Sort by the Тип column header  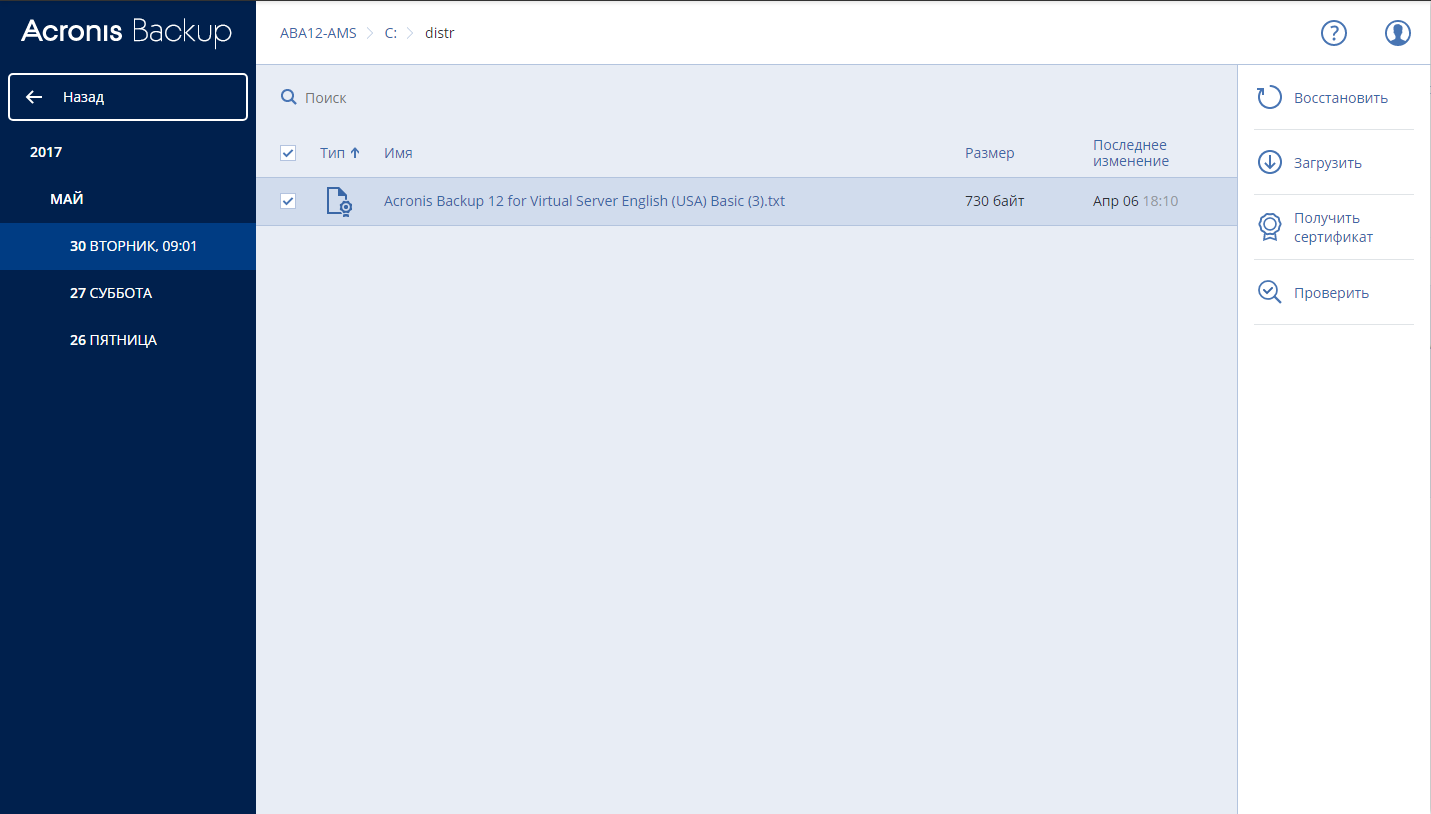tap(340, 153)
